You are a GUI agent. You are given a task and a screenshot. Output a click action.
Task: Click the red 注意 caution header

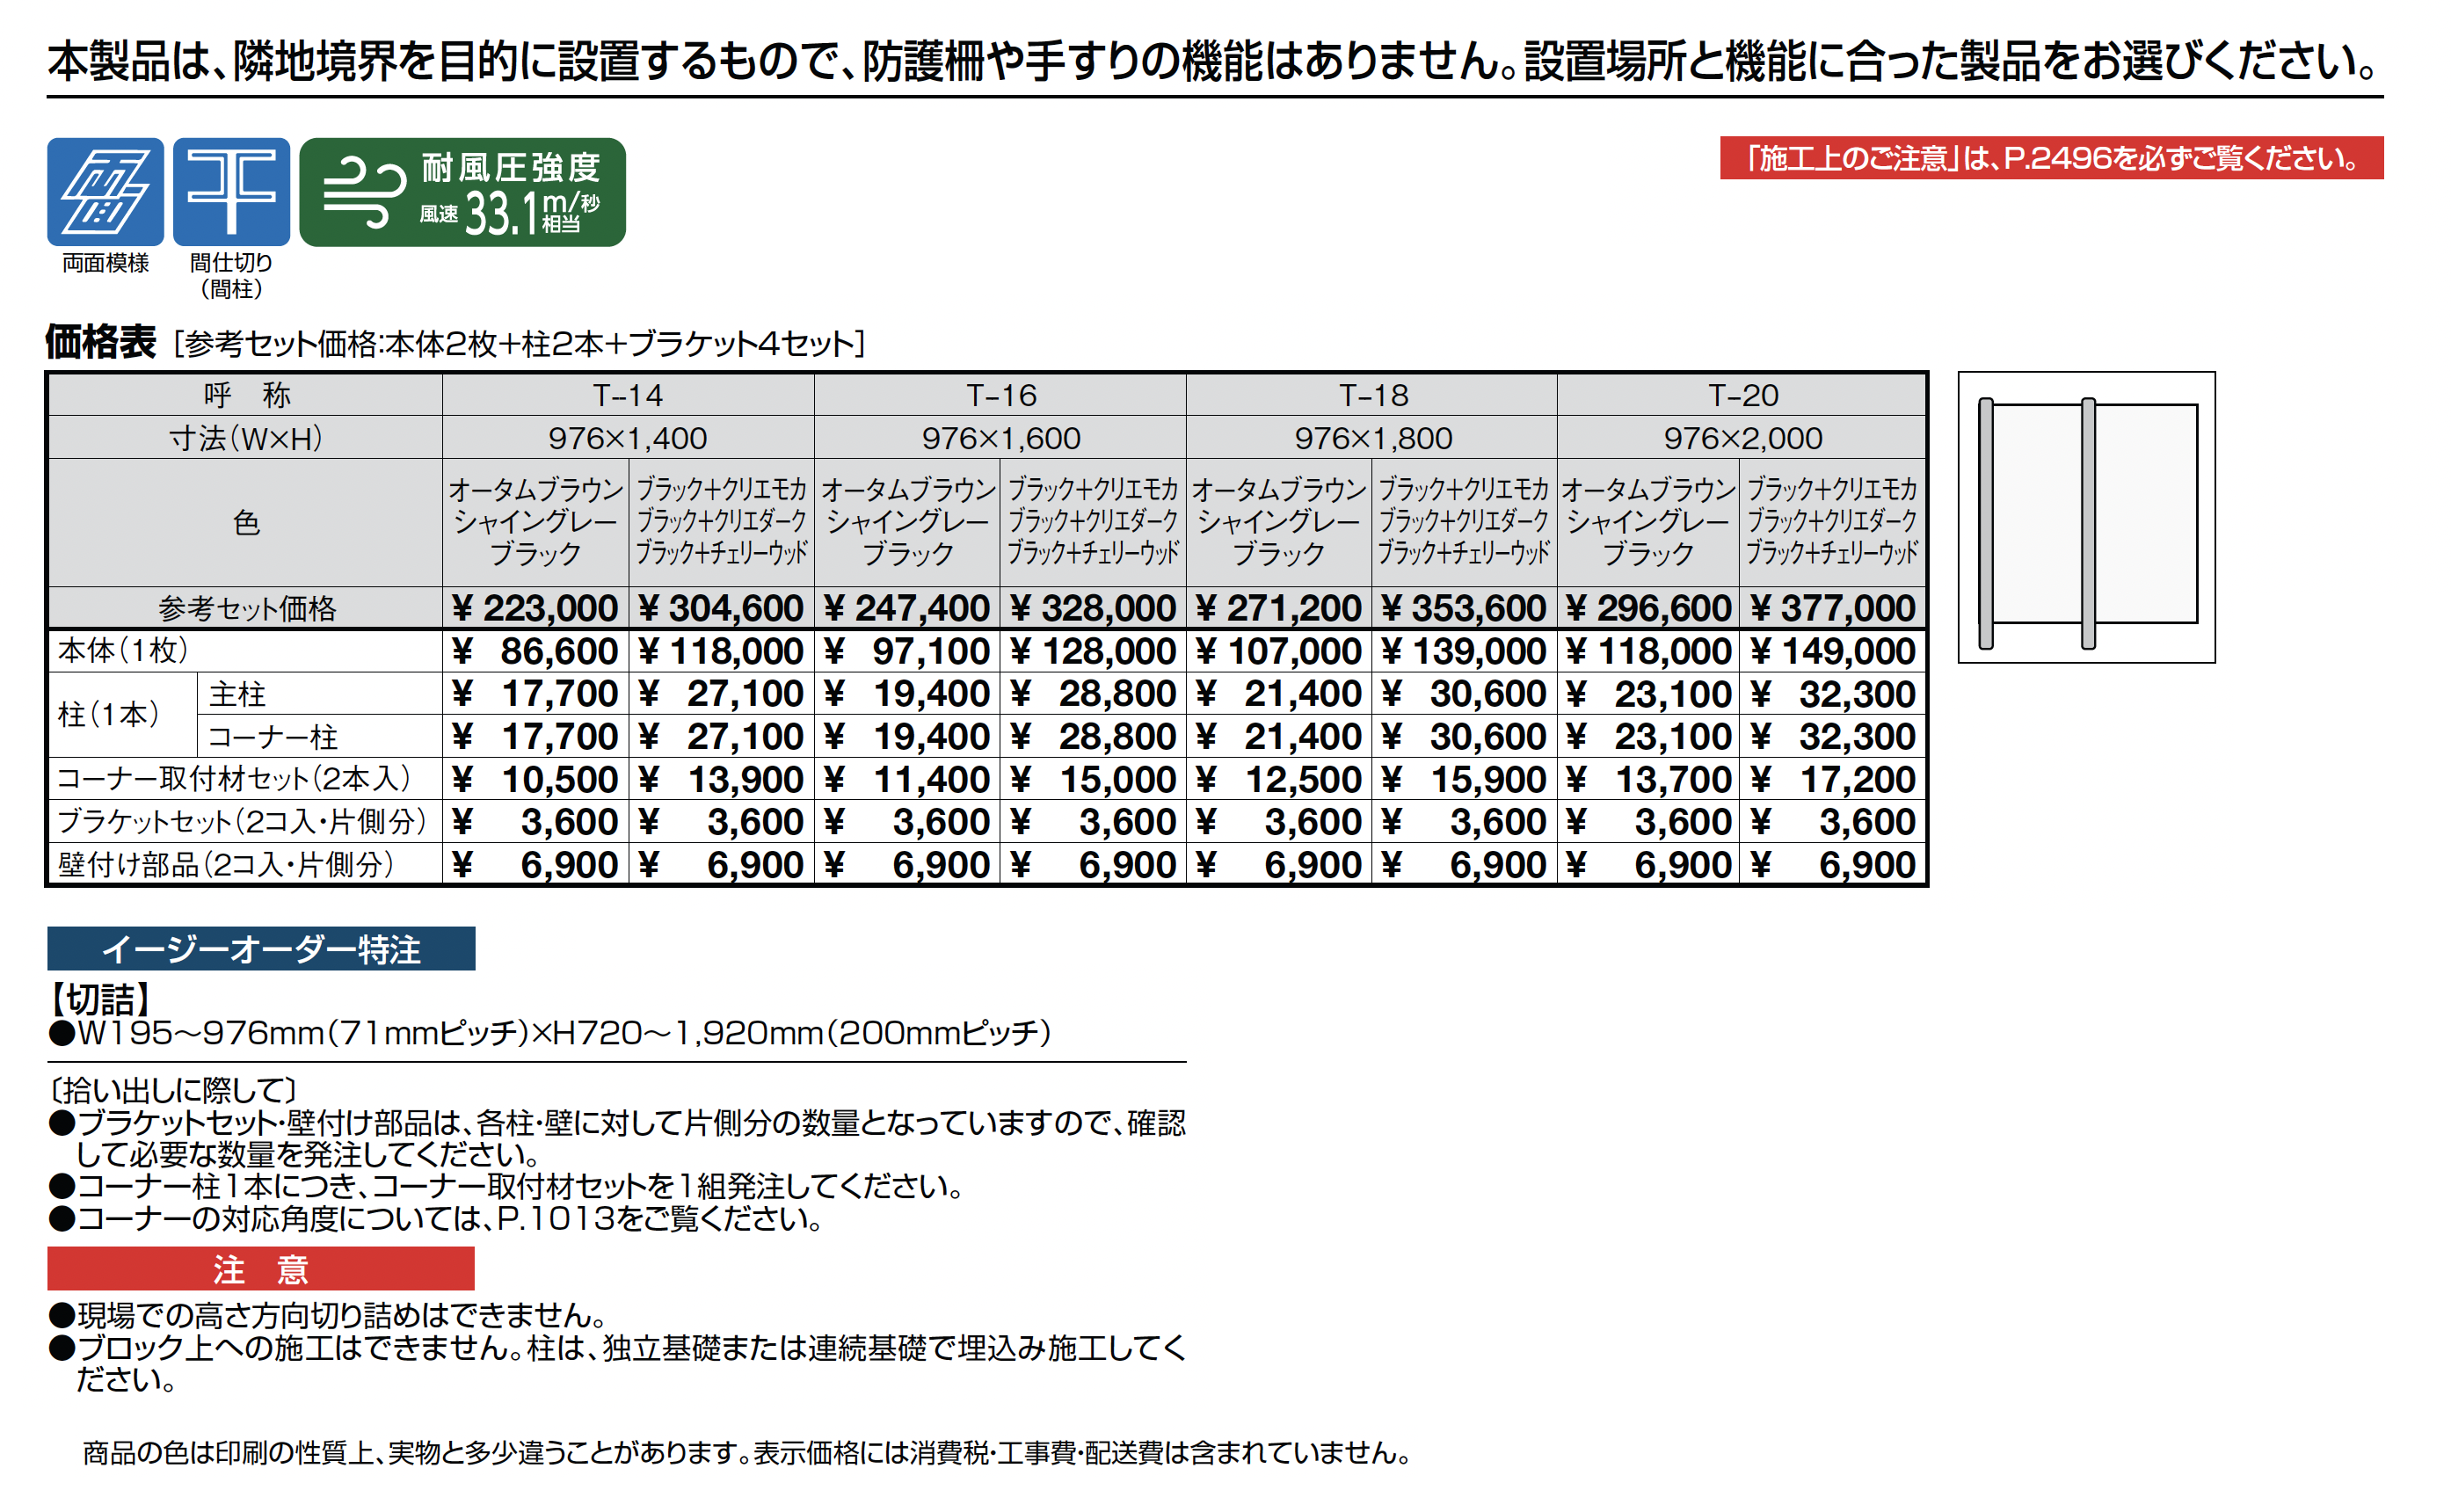click(261, 1269)
